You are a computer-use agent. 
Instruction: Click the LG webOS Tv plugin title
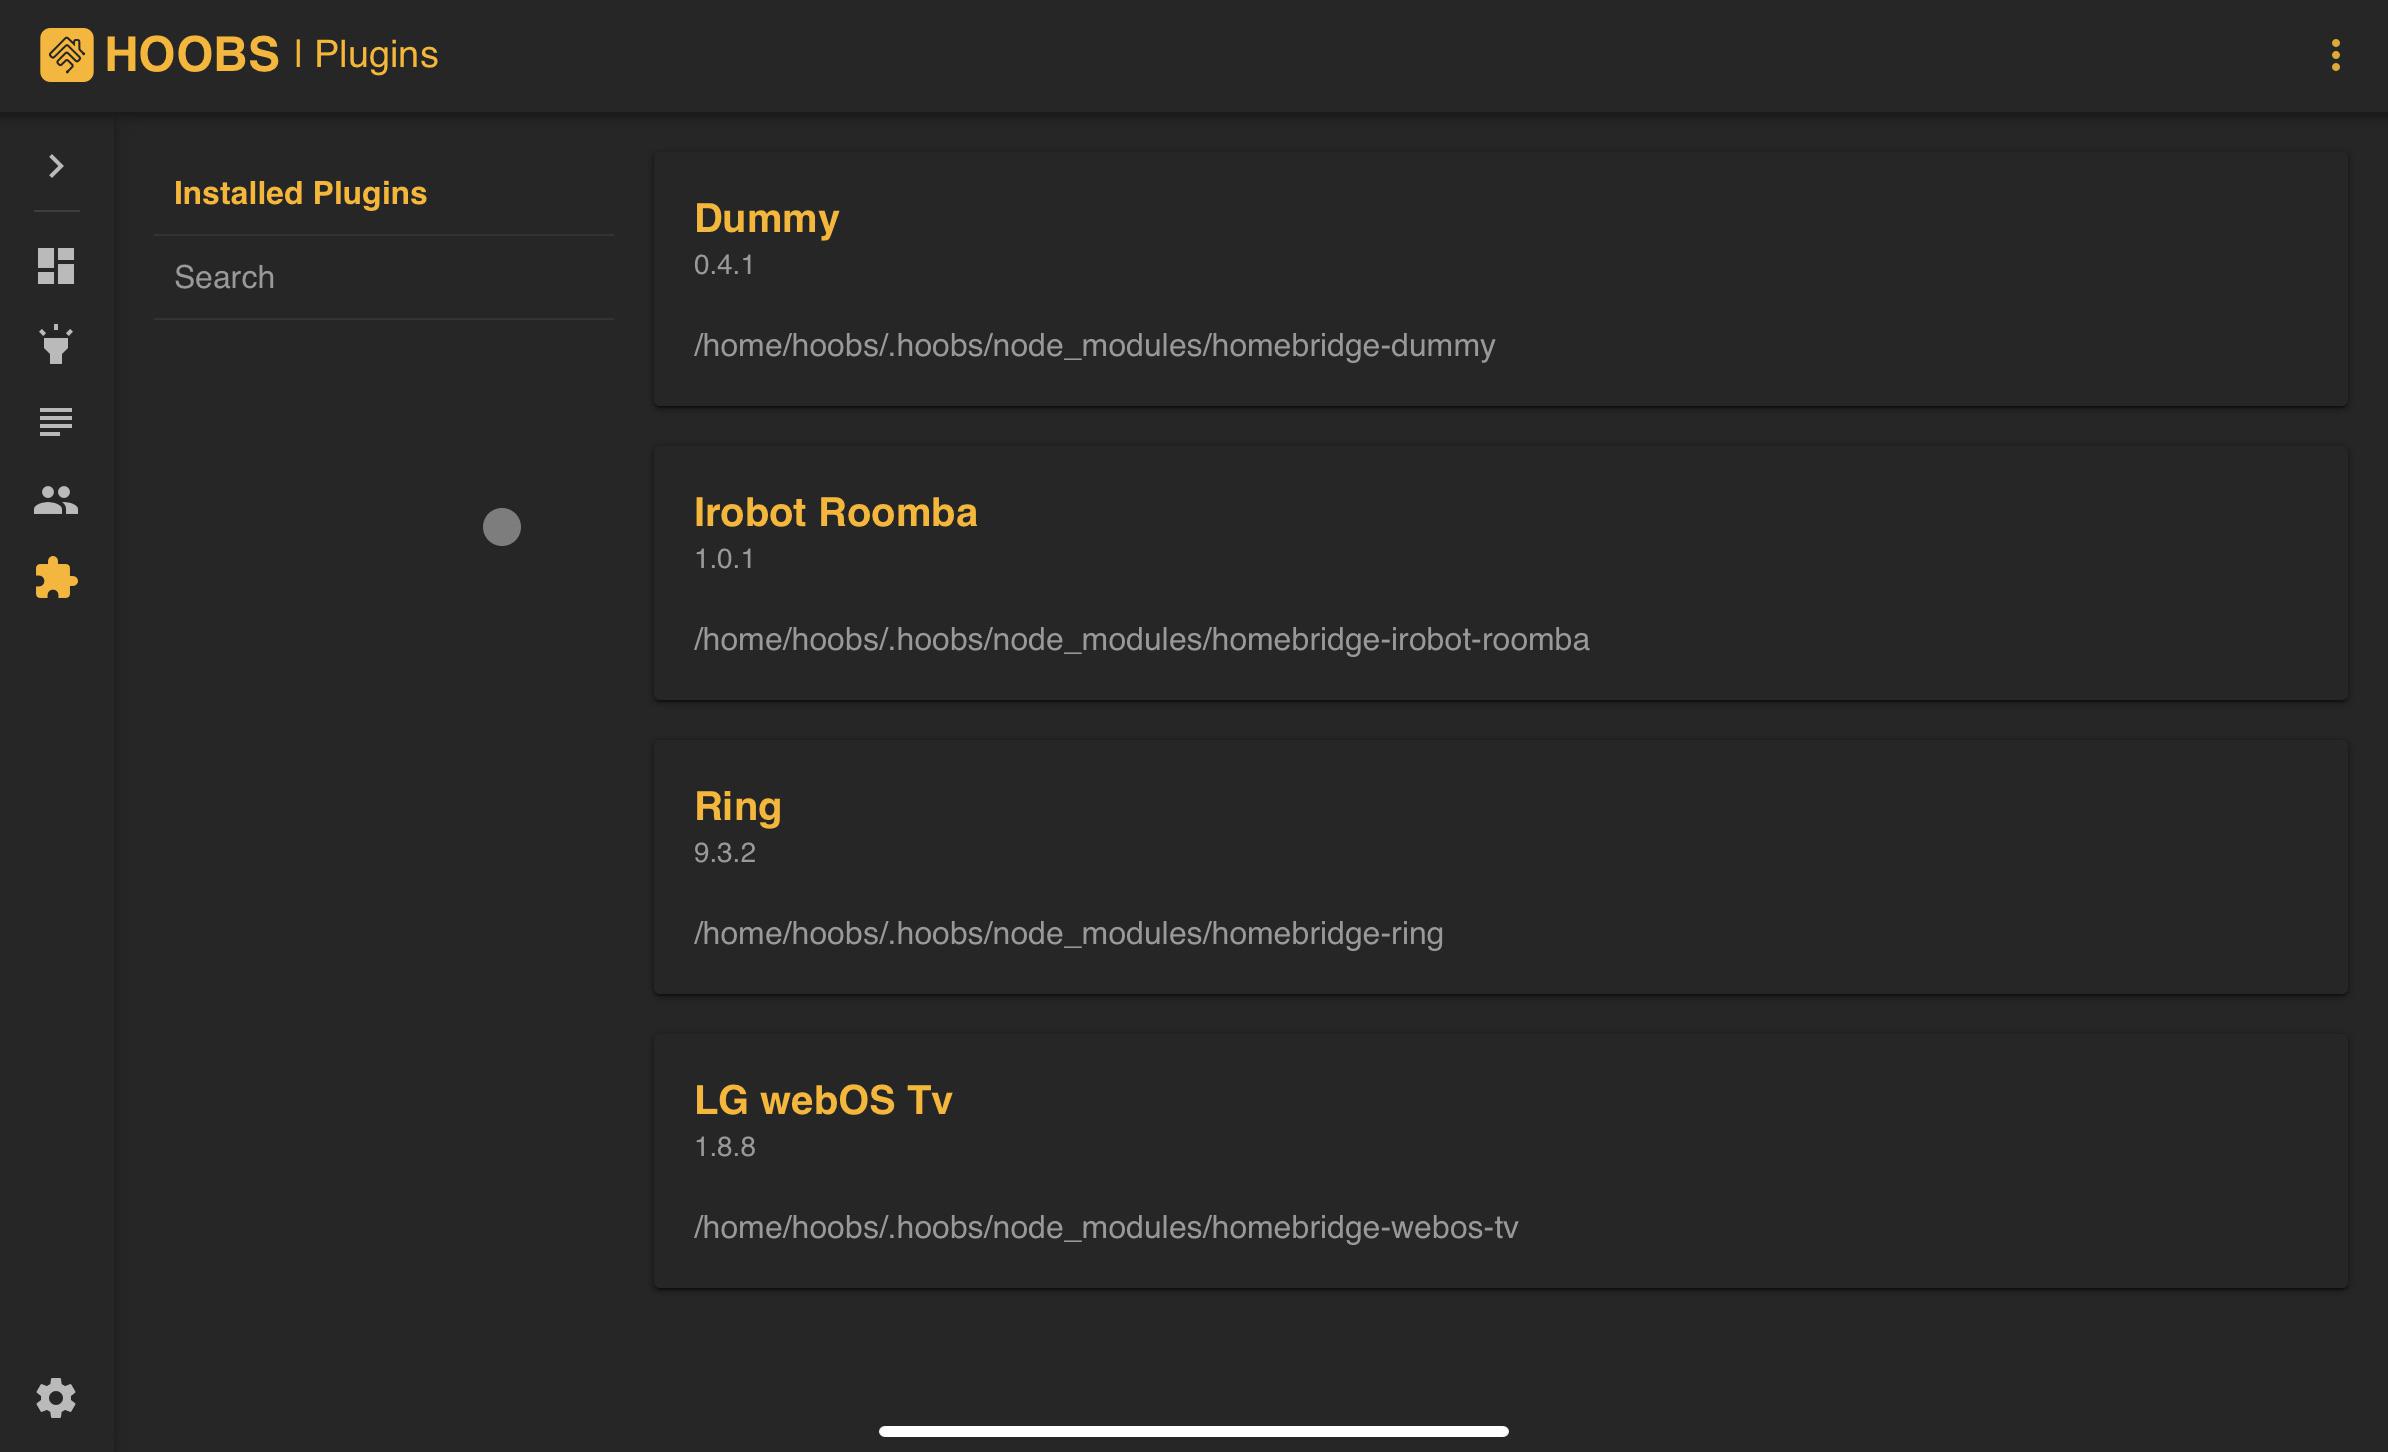pyautogui.click(x=823, y=1098)
